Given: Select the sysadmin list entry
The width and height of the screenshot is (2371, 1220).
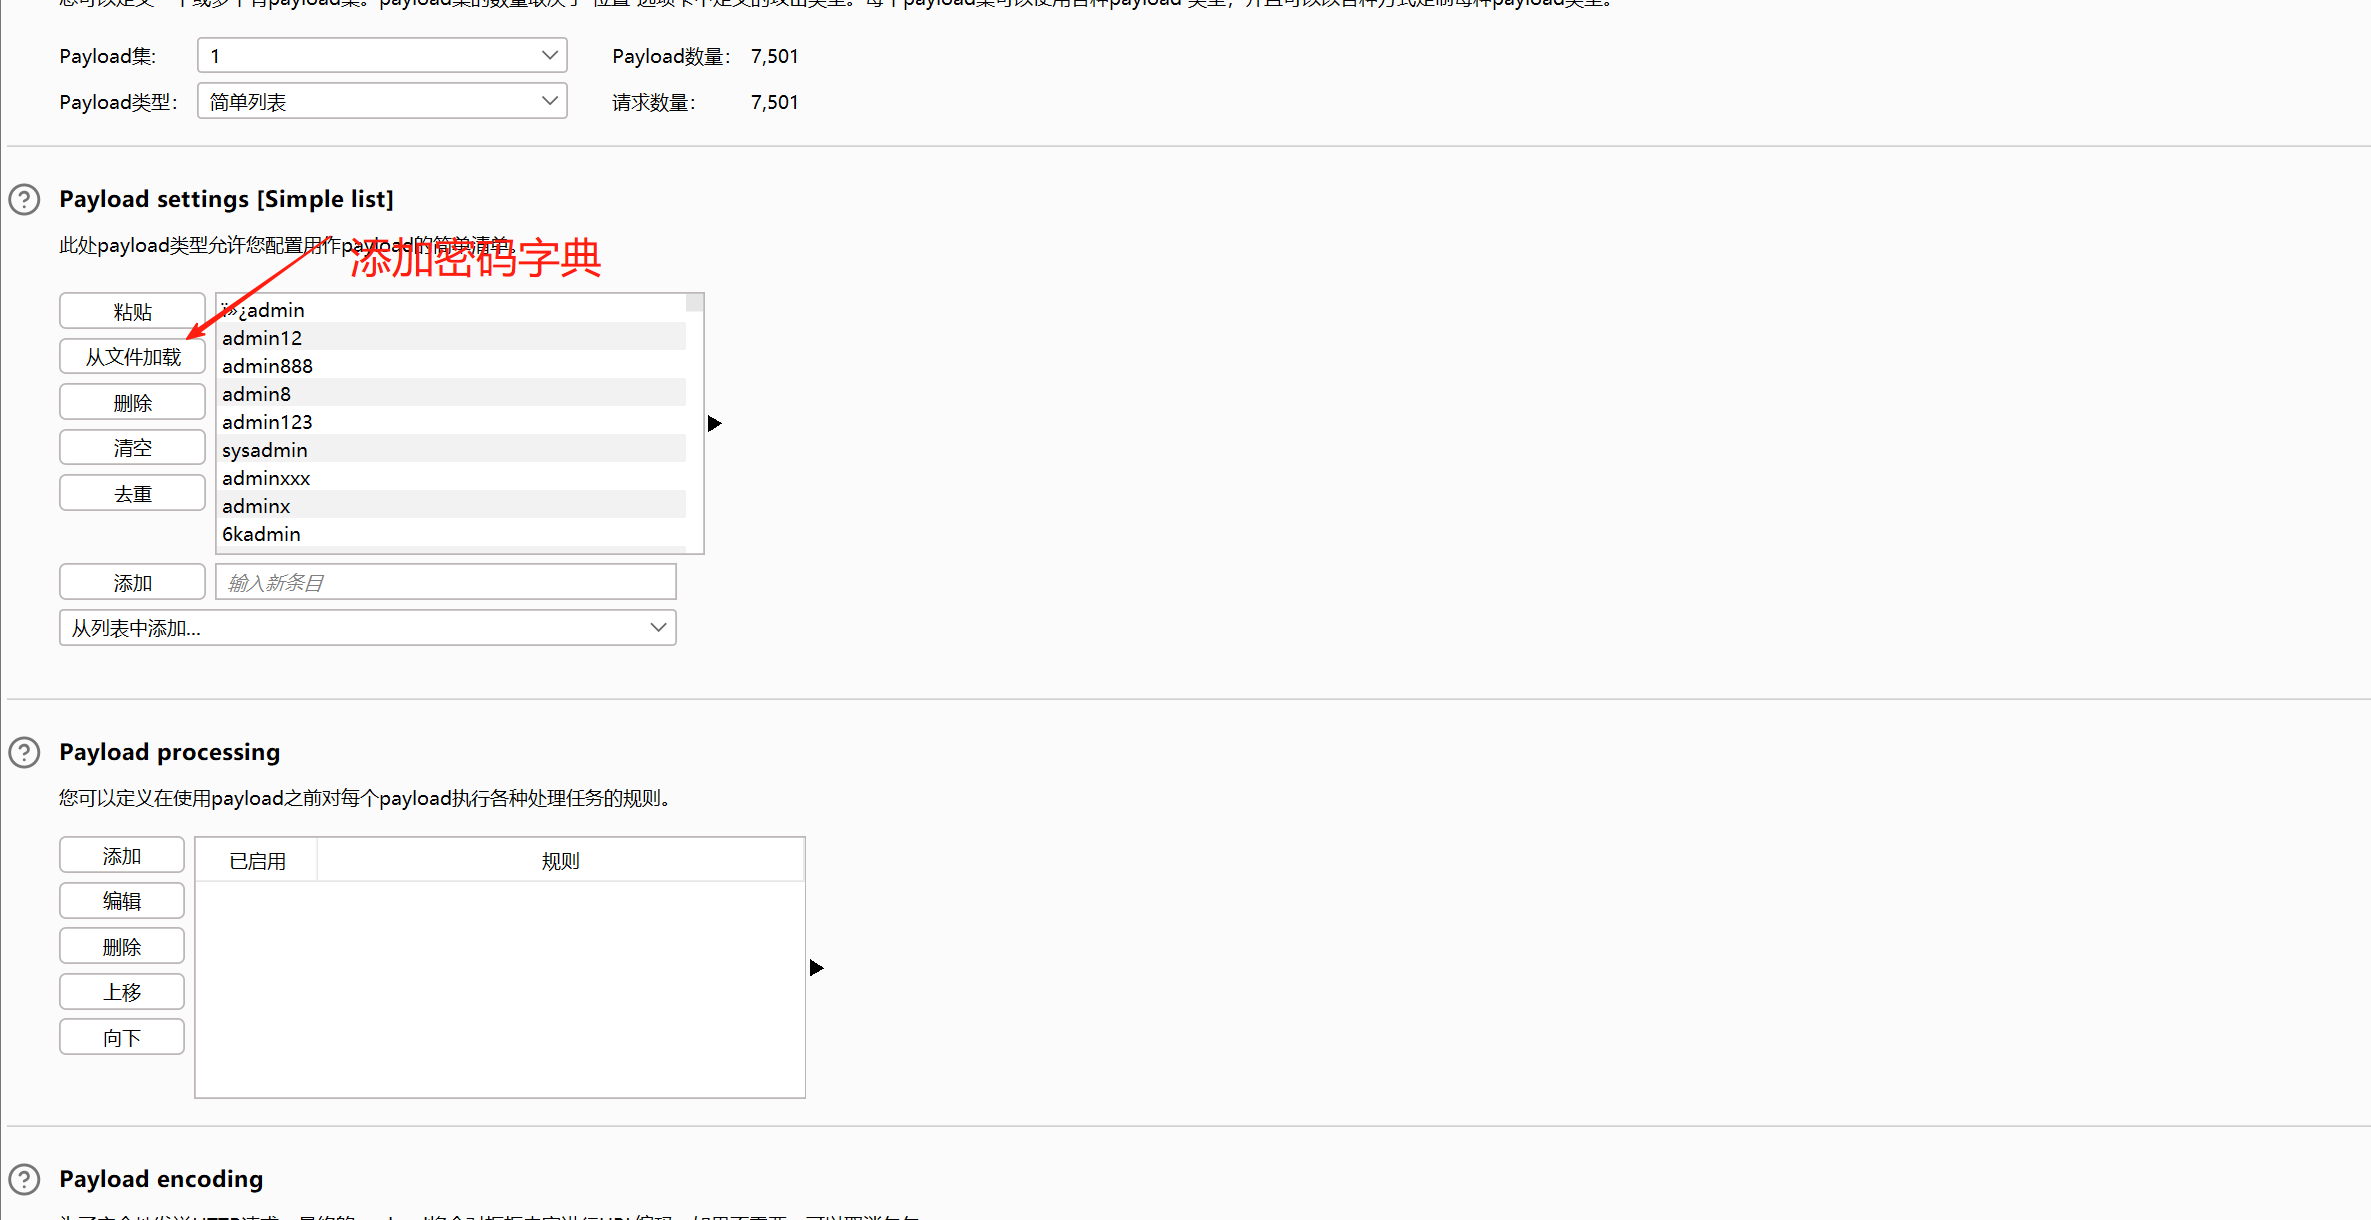Looking at the screenshot, I should (451, 450).
